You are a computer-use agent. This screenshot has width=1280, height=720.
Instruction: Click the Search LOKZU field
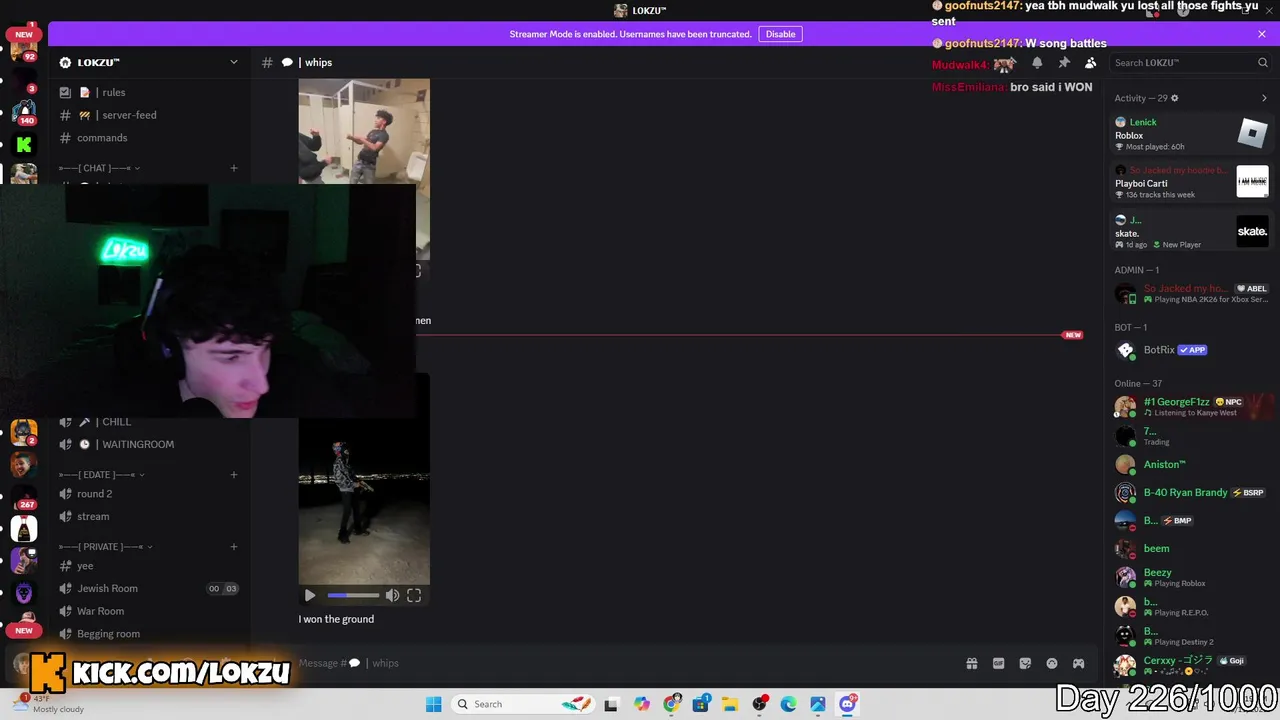1190,63
